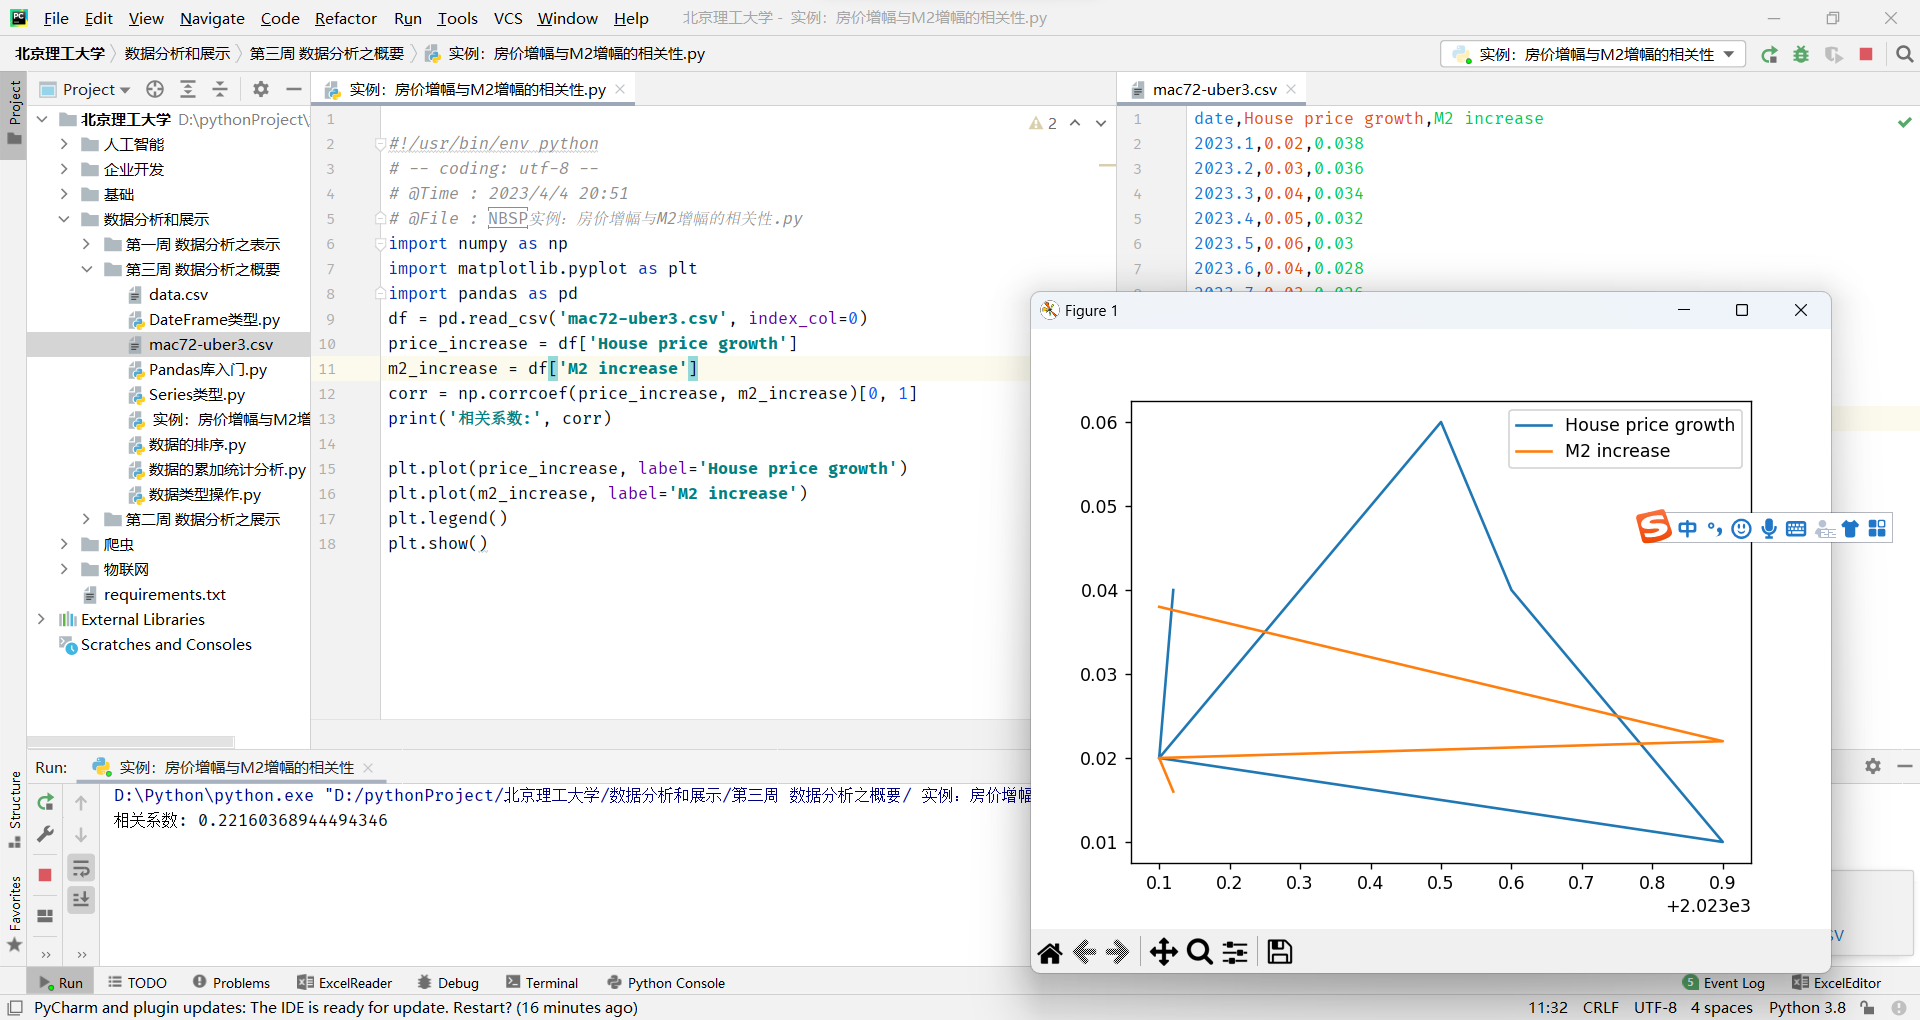
Task: Go back to previous view in Figure 1
Action: click(1084, 952)
